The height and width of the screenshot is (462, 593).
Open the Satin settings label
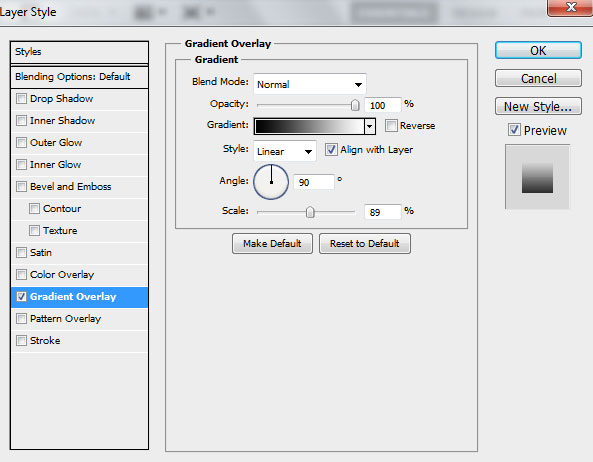[41, 252]
